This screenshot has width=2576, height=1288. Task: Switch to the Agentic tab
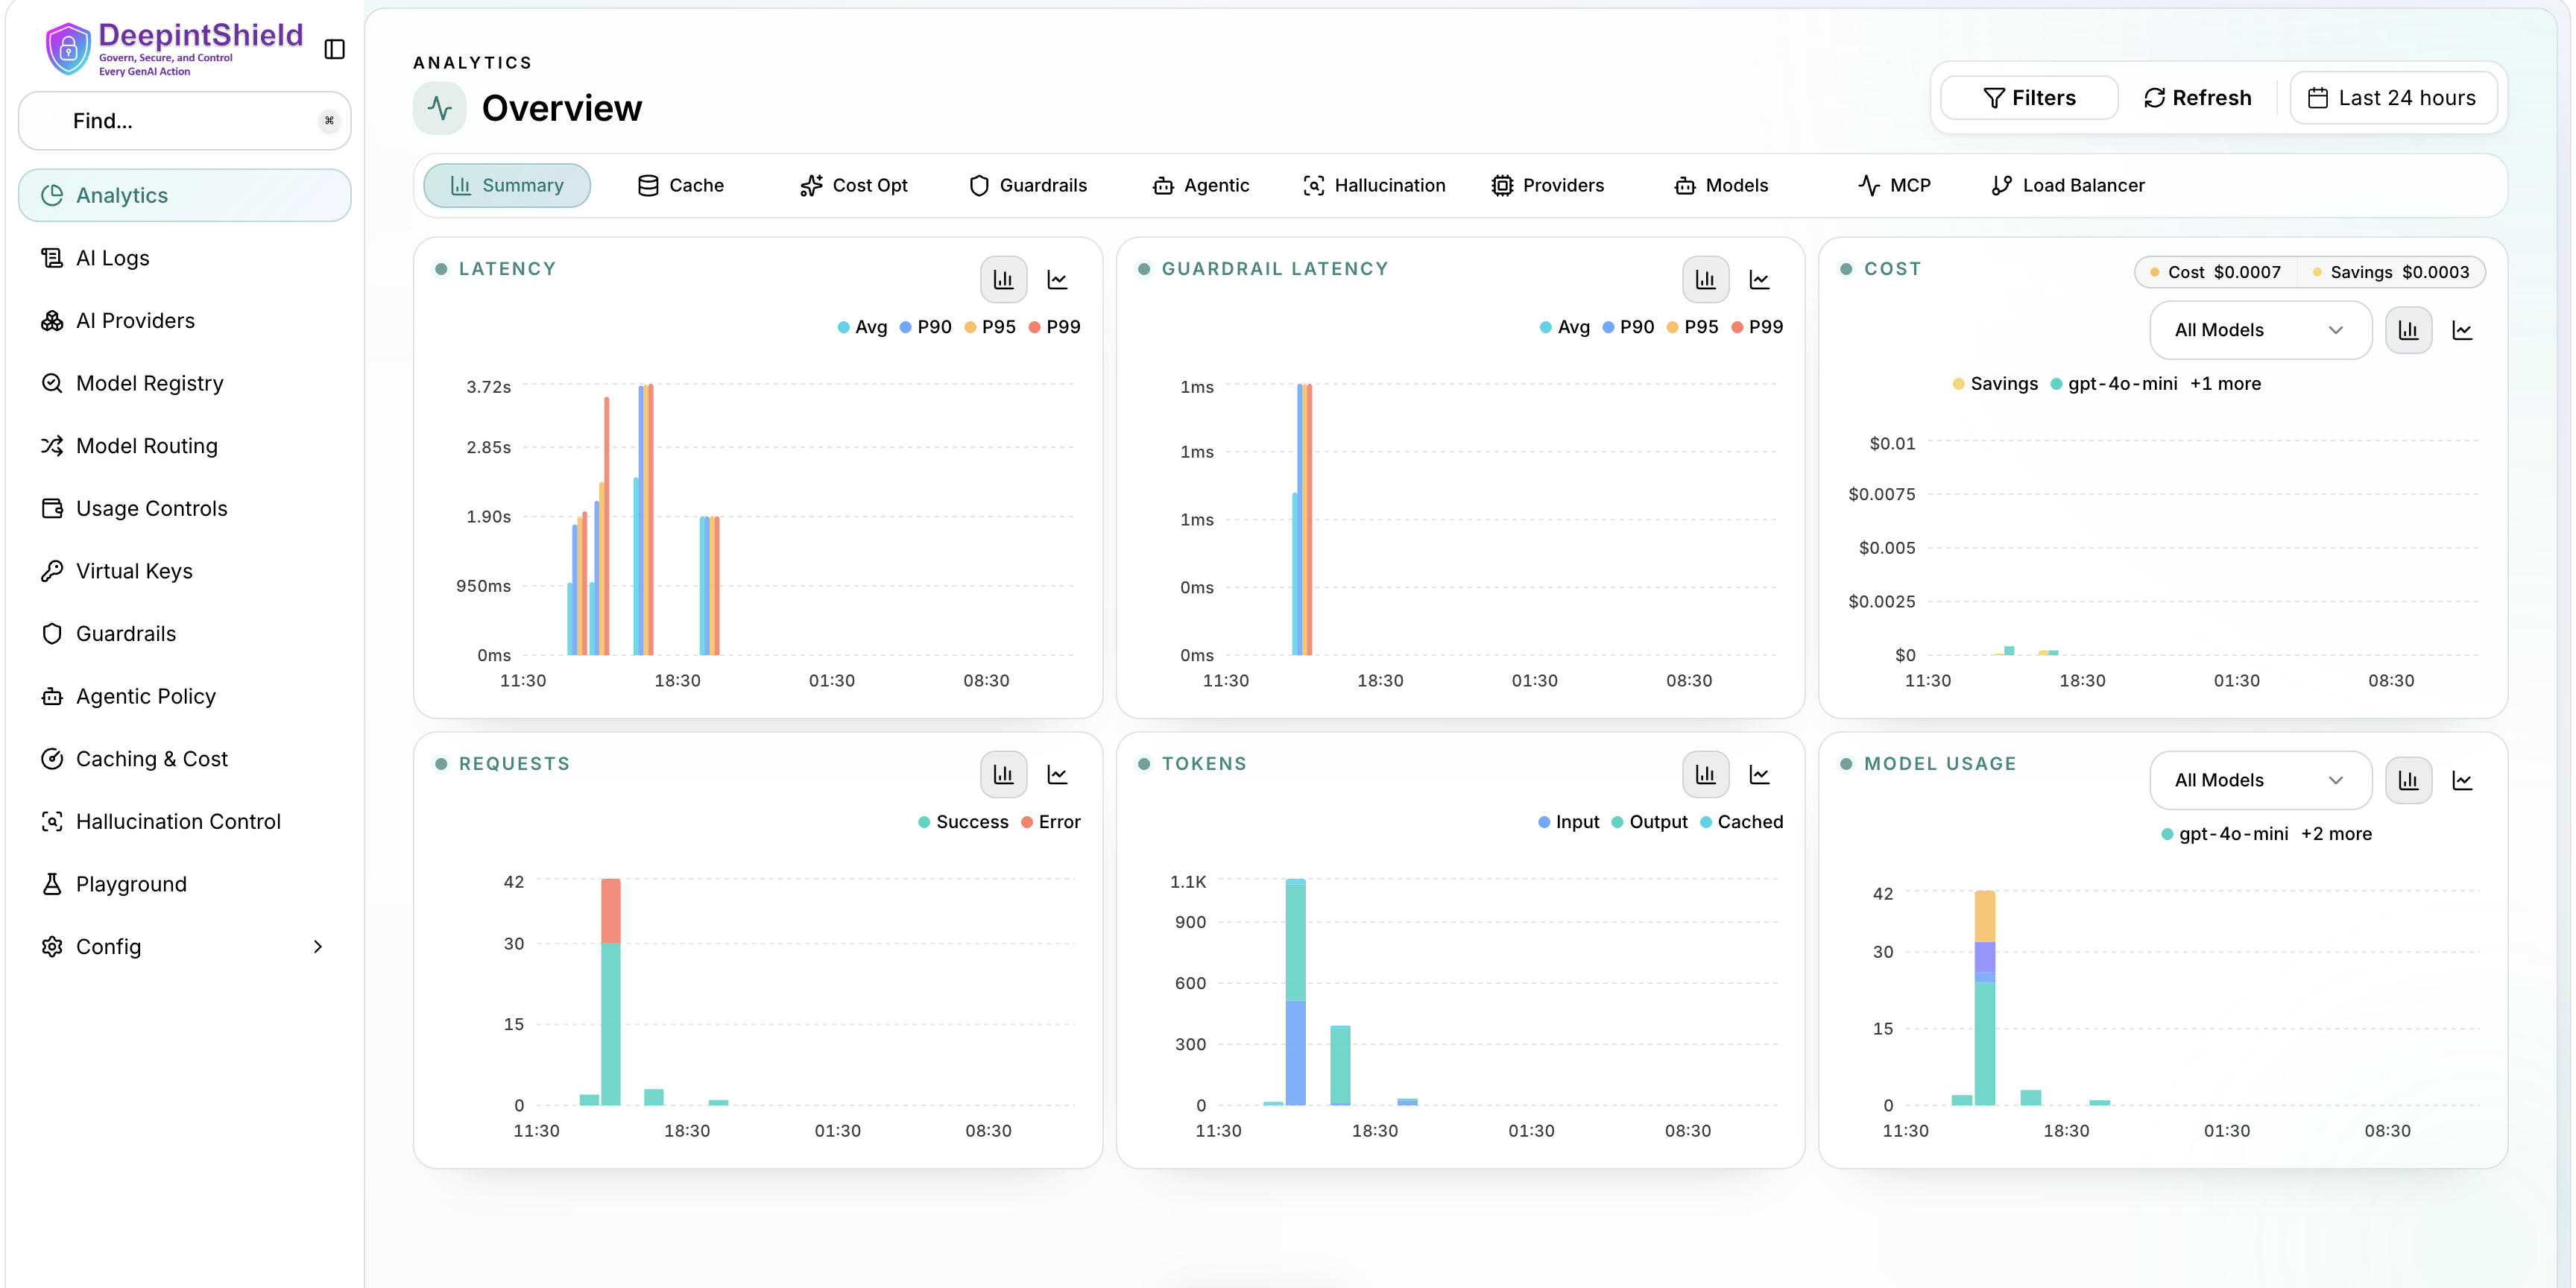1201,186
